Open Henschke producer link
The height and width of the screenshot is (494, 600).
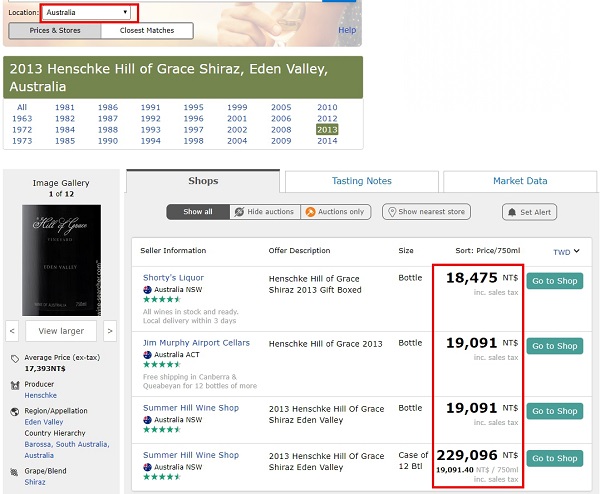pyautogui.click(x=41, y=395)
